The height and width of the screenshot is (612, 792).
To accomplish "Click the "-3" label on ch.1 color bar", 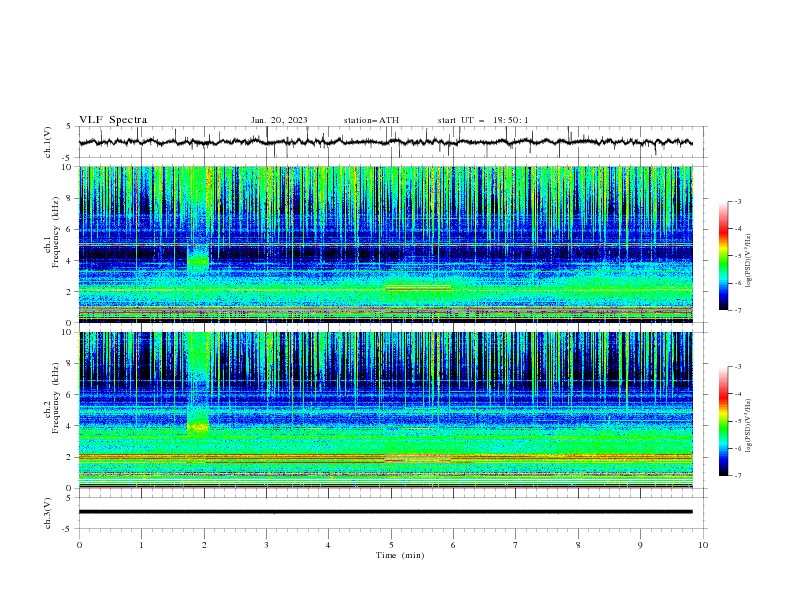I will pos(737,201).
